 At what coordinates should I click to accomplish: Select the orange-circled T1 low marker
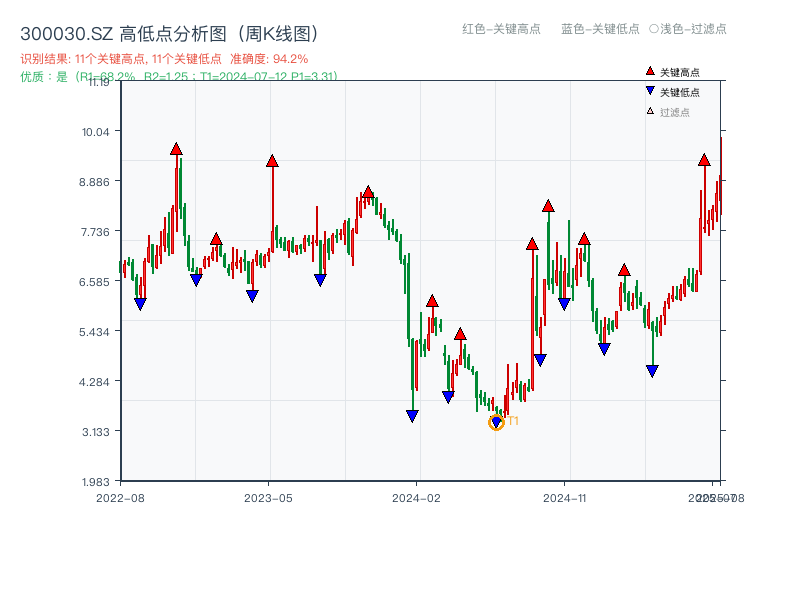tap(496, 422)
